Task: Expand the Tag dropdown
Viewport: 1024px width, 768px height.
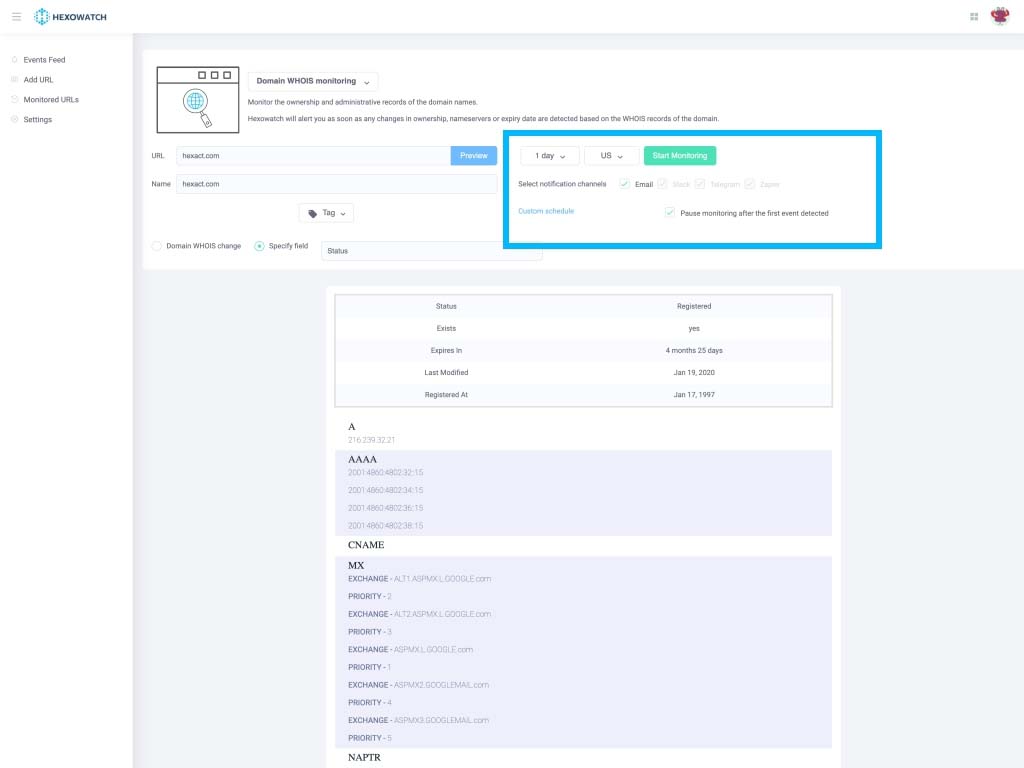Action: point(327,213)
